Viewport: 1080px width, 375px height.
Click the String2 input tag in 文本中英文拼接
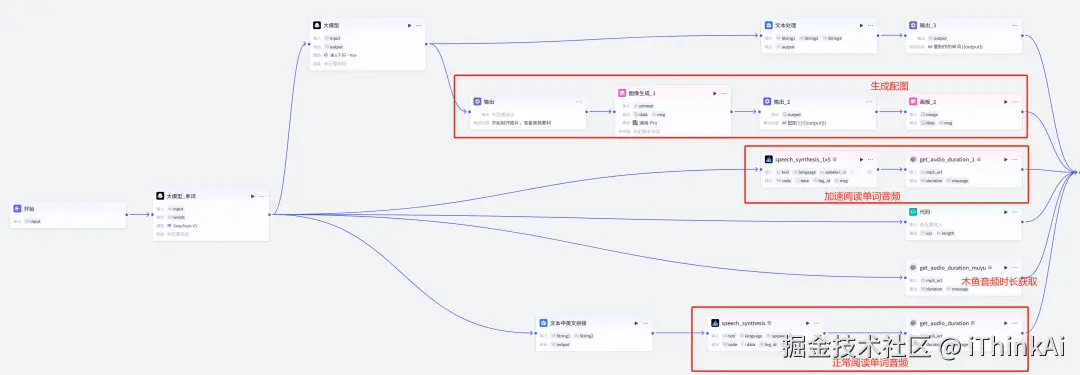click(x=583, y=336)
